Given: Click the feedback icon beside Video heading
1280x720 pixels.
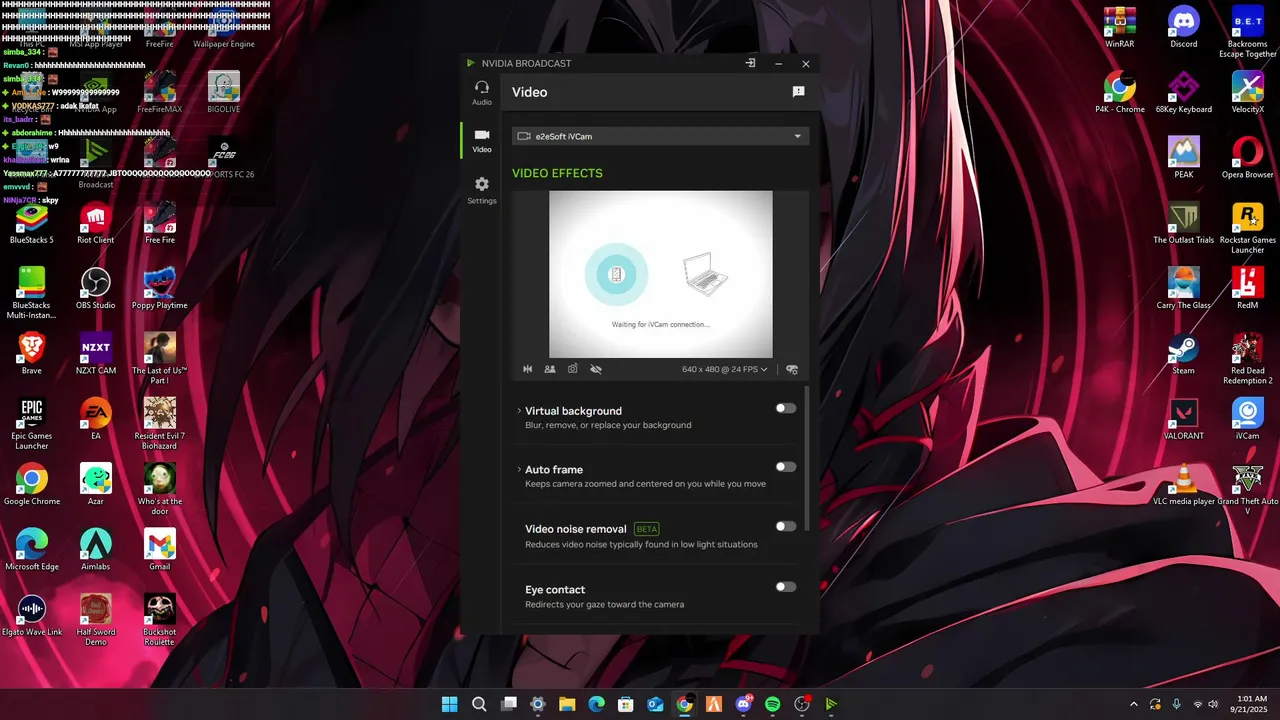Looking at the screenshot, I should click(798, 92).
